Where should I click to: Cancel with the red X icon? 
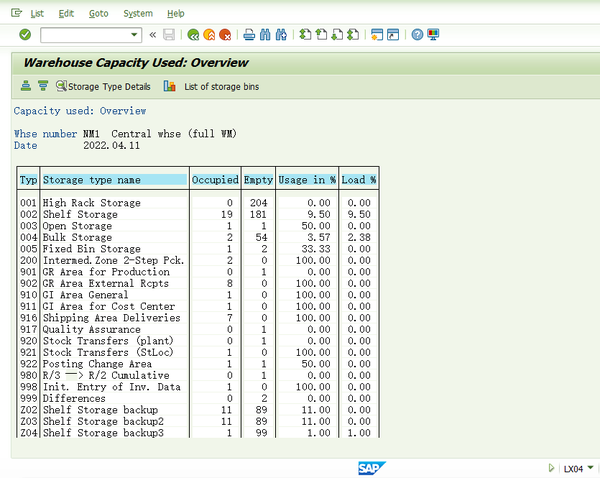[x=225, y=35]
